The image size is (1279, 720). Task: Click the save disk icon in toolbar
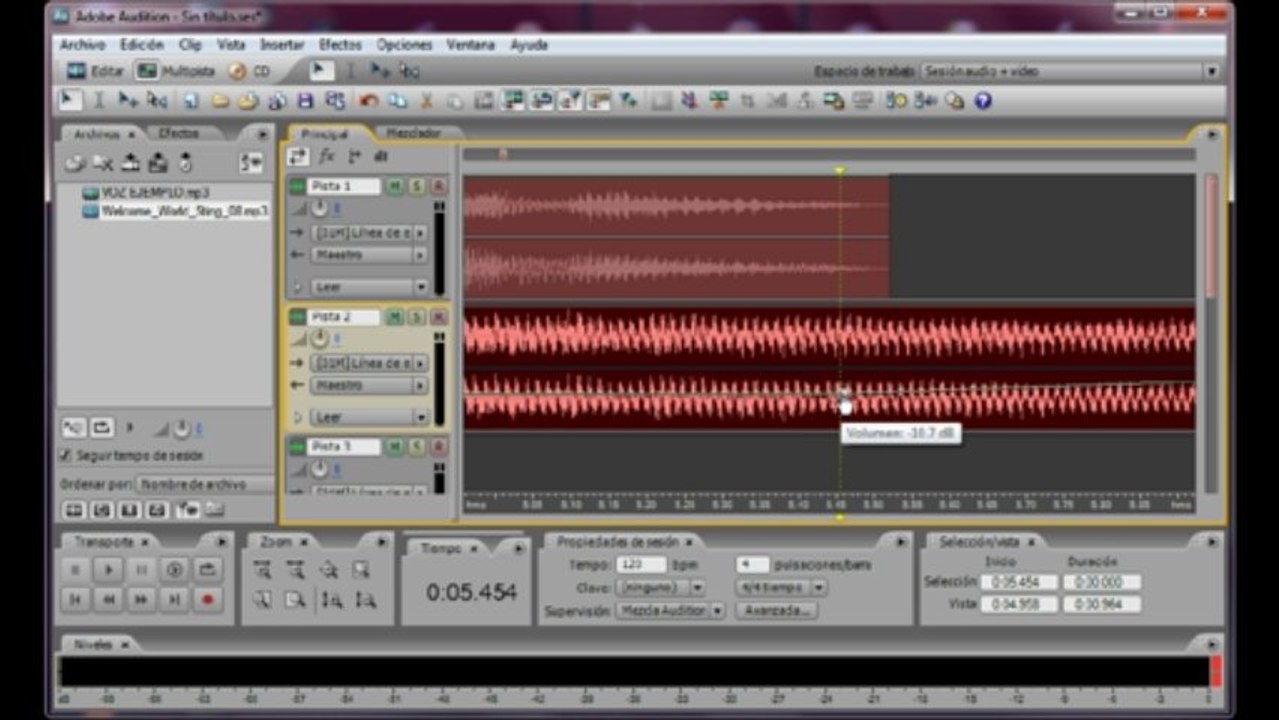(x=306, y=101)
